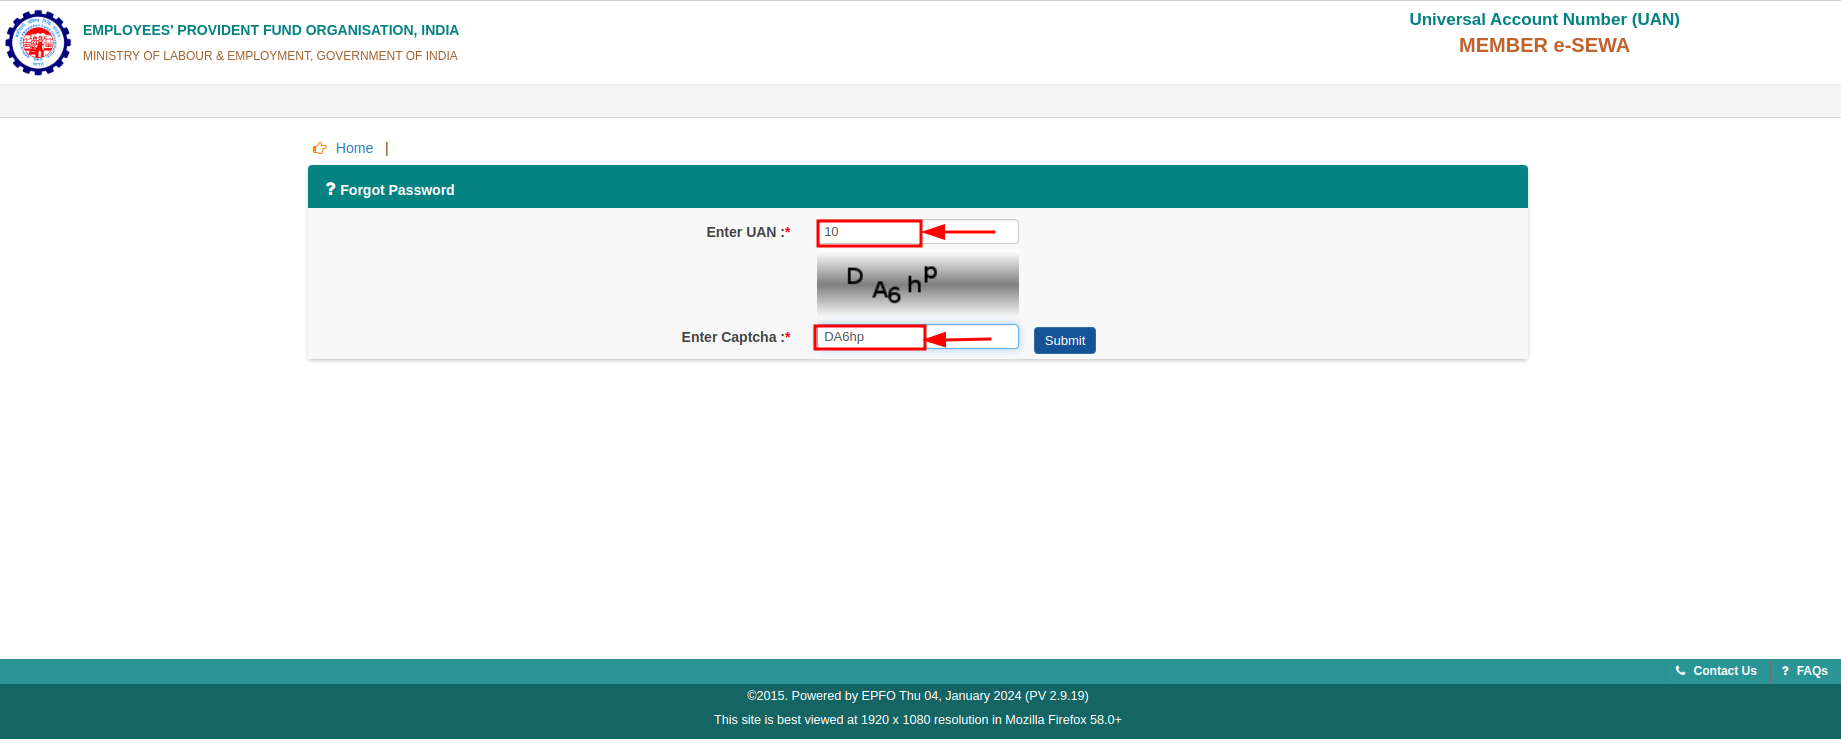Click 'This site is best viewed' footer note

tap(918, 720)
